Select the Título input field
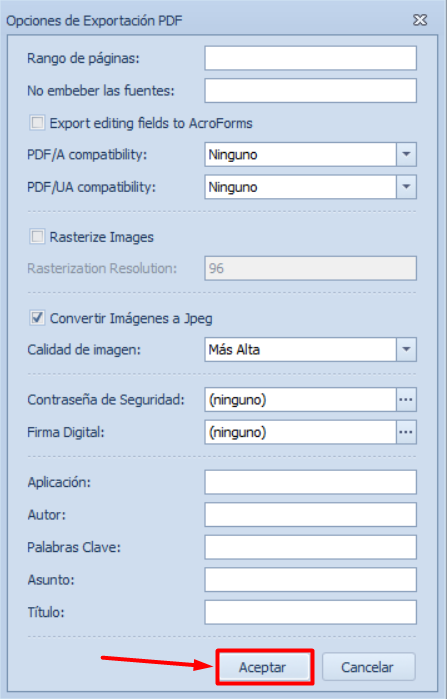 (311, 612)
